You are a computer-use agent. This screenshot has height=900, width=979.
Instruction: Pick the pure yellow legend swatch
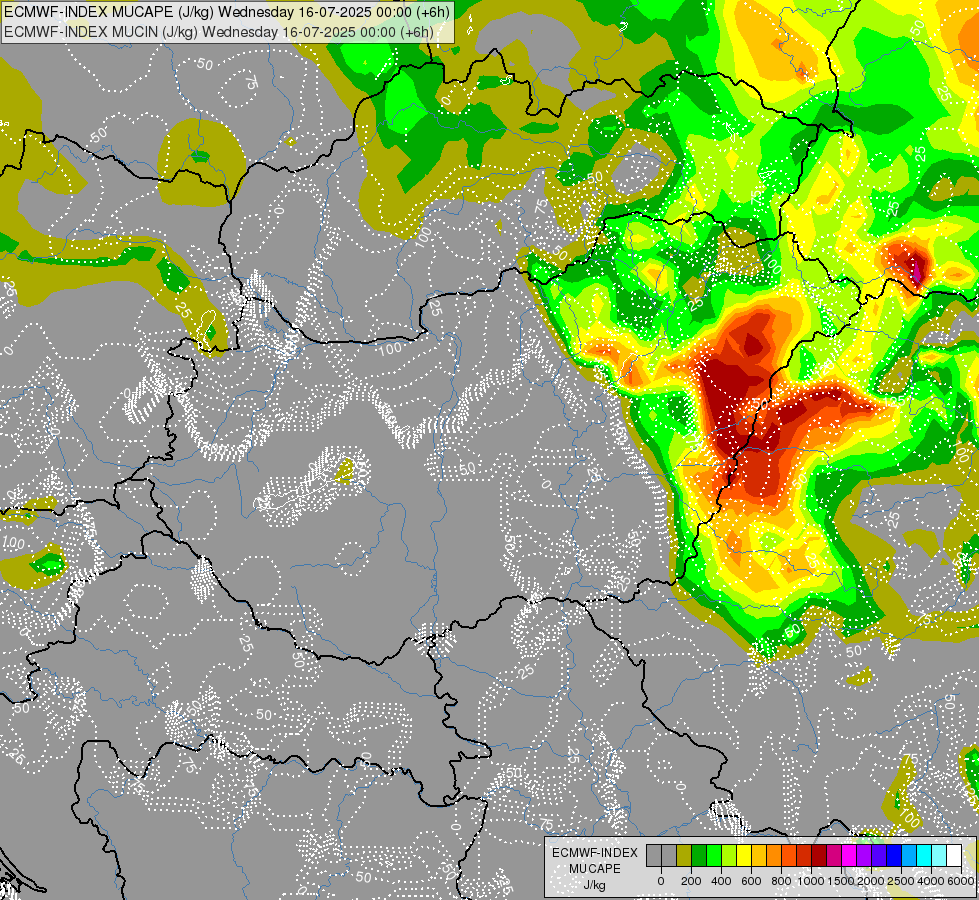coord(744,855)
